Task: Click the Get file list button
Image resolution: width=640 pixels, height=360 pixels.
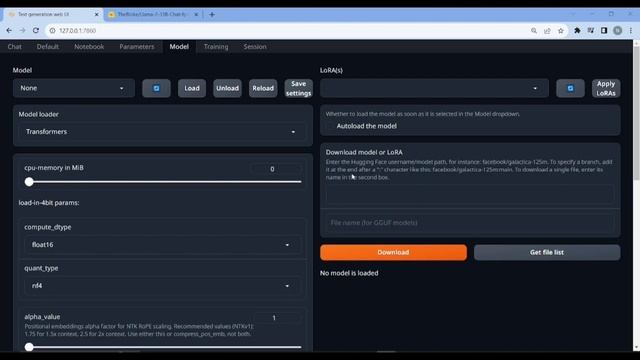Action: 547,253
